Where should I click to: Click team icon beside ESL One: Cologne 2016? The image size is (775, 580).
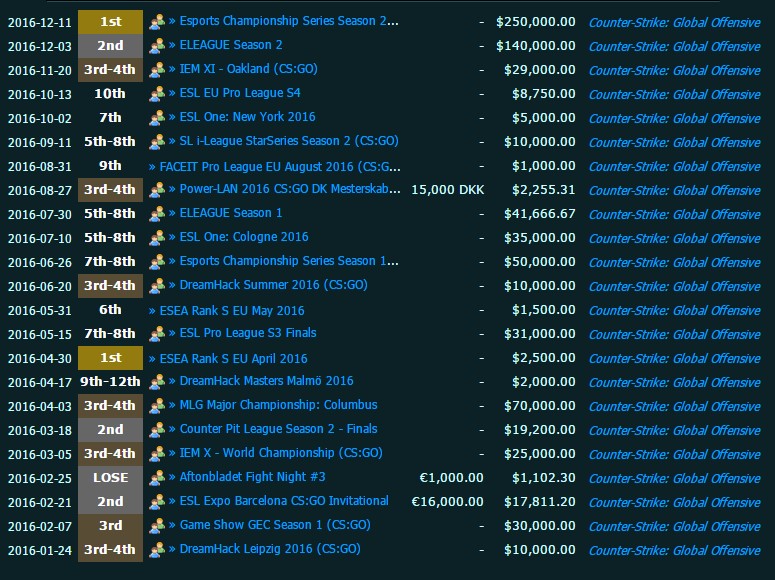pos(157,237)
